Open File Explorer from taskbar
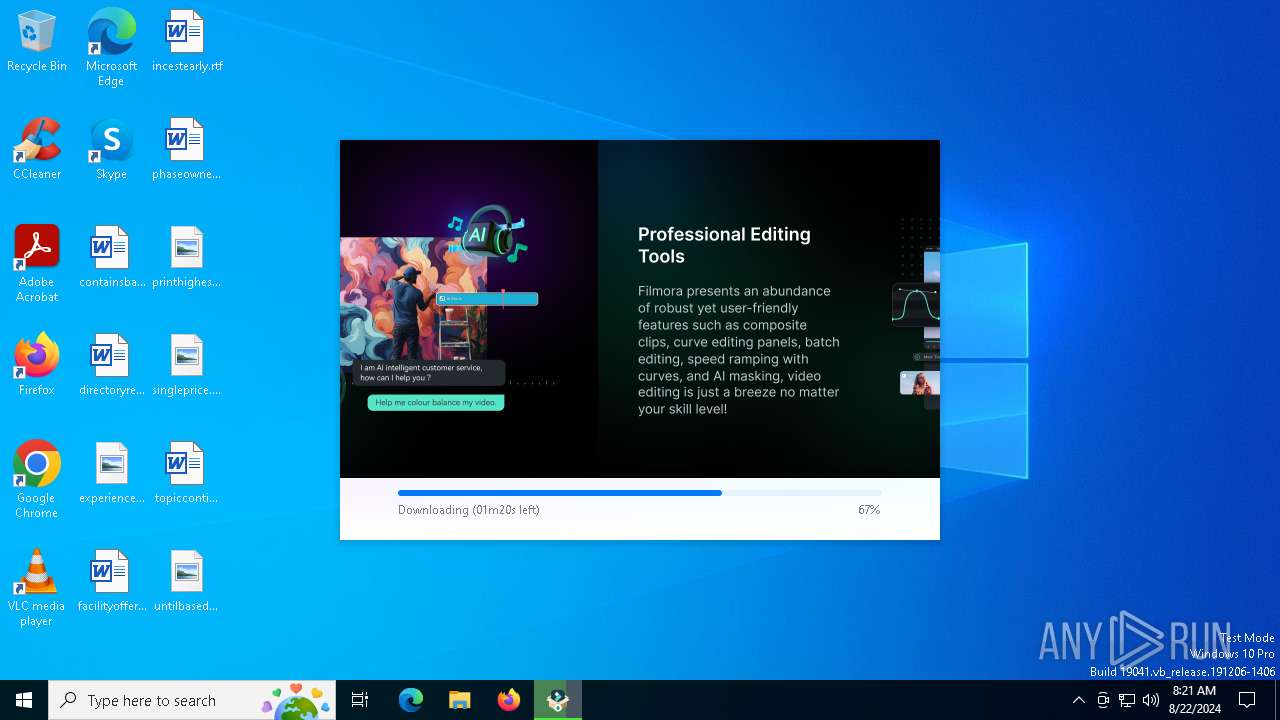 click(460, 700)
